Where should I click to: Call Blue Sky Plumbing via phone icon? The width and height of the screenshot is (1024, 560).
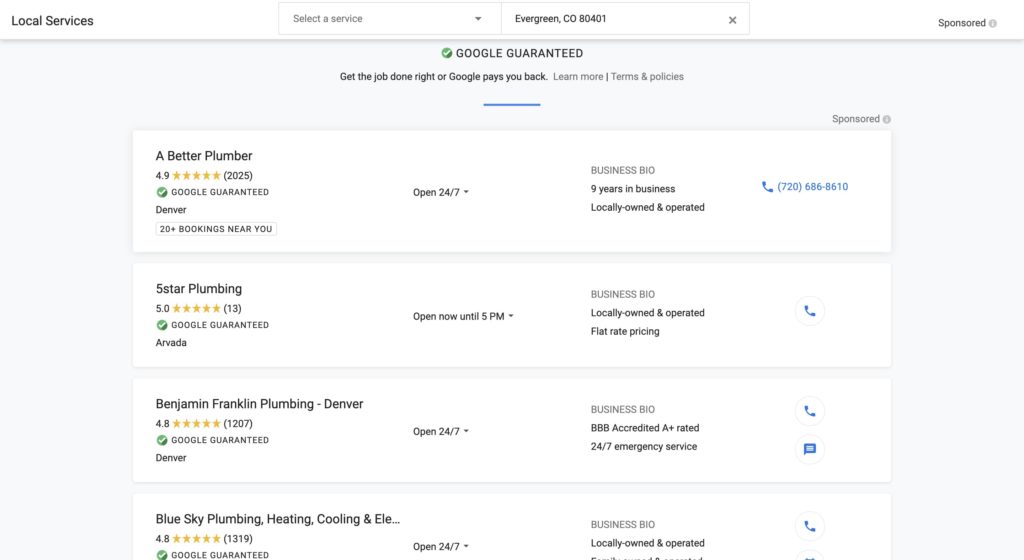click(809, 526)
